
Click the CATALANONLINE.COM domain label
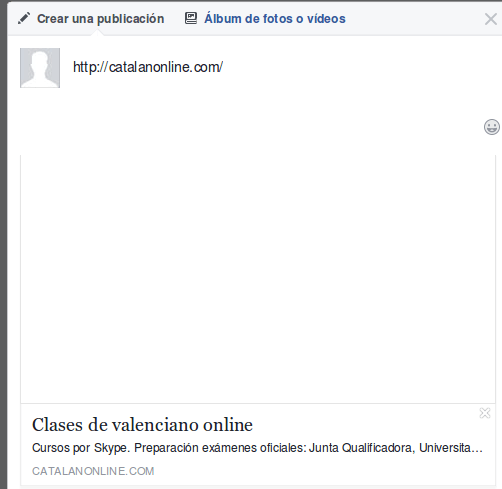(93, 471)
